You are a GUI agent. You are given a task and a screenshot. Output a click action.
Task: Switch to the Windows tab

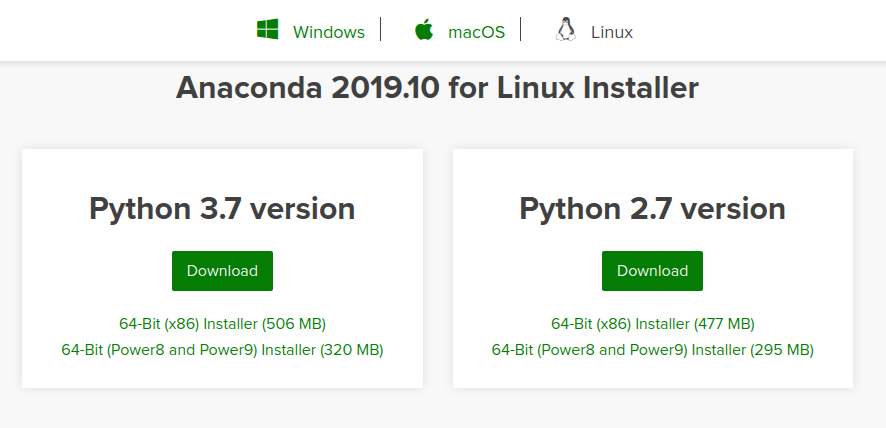point(328,32)
